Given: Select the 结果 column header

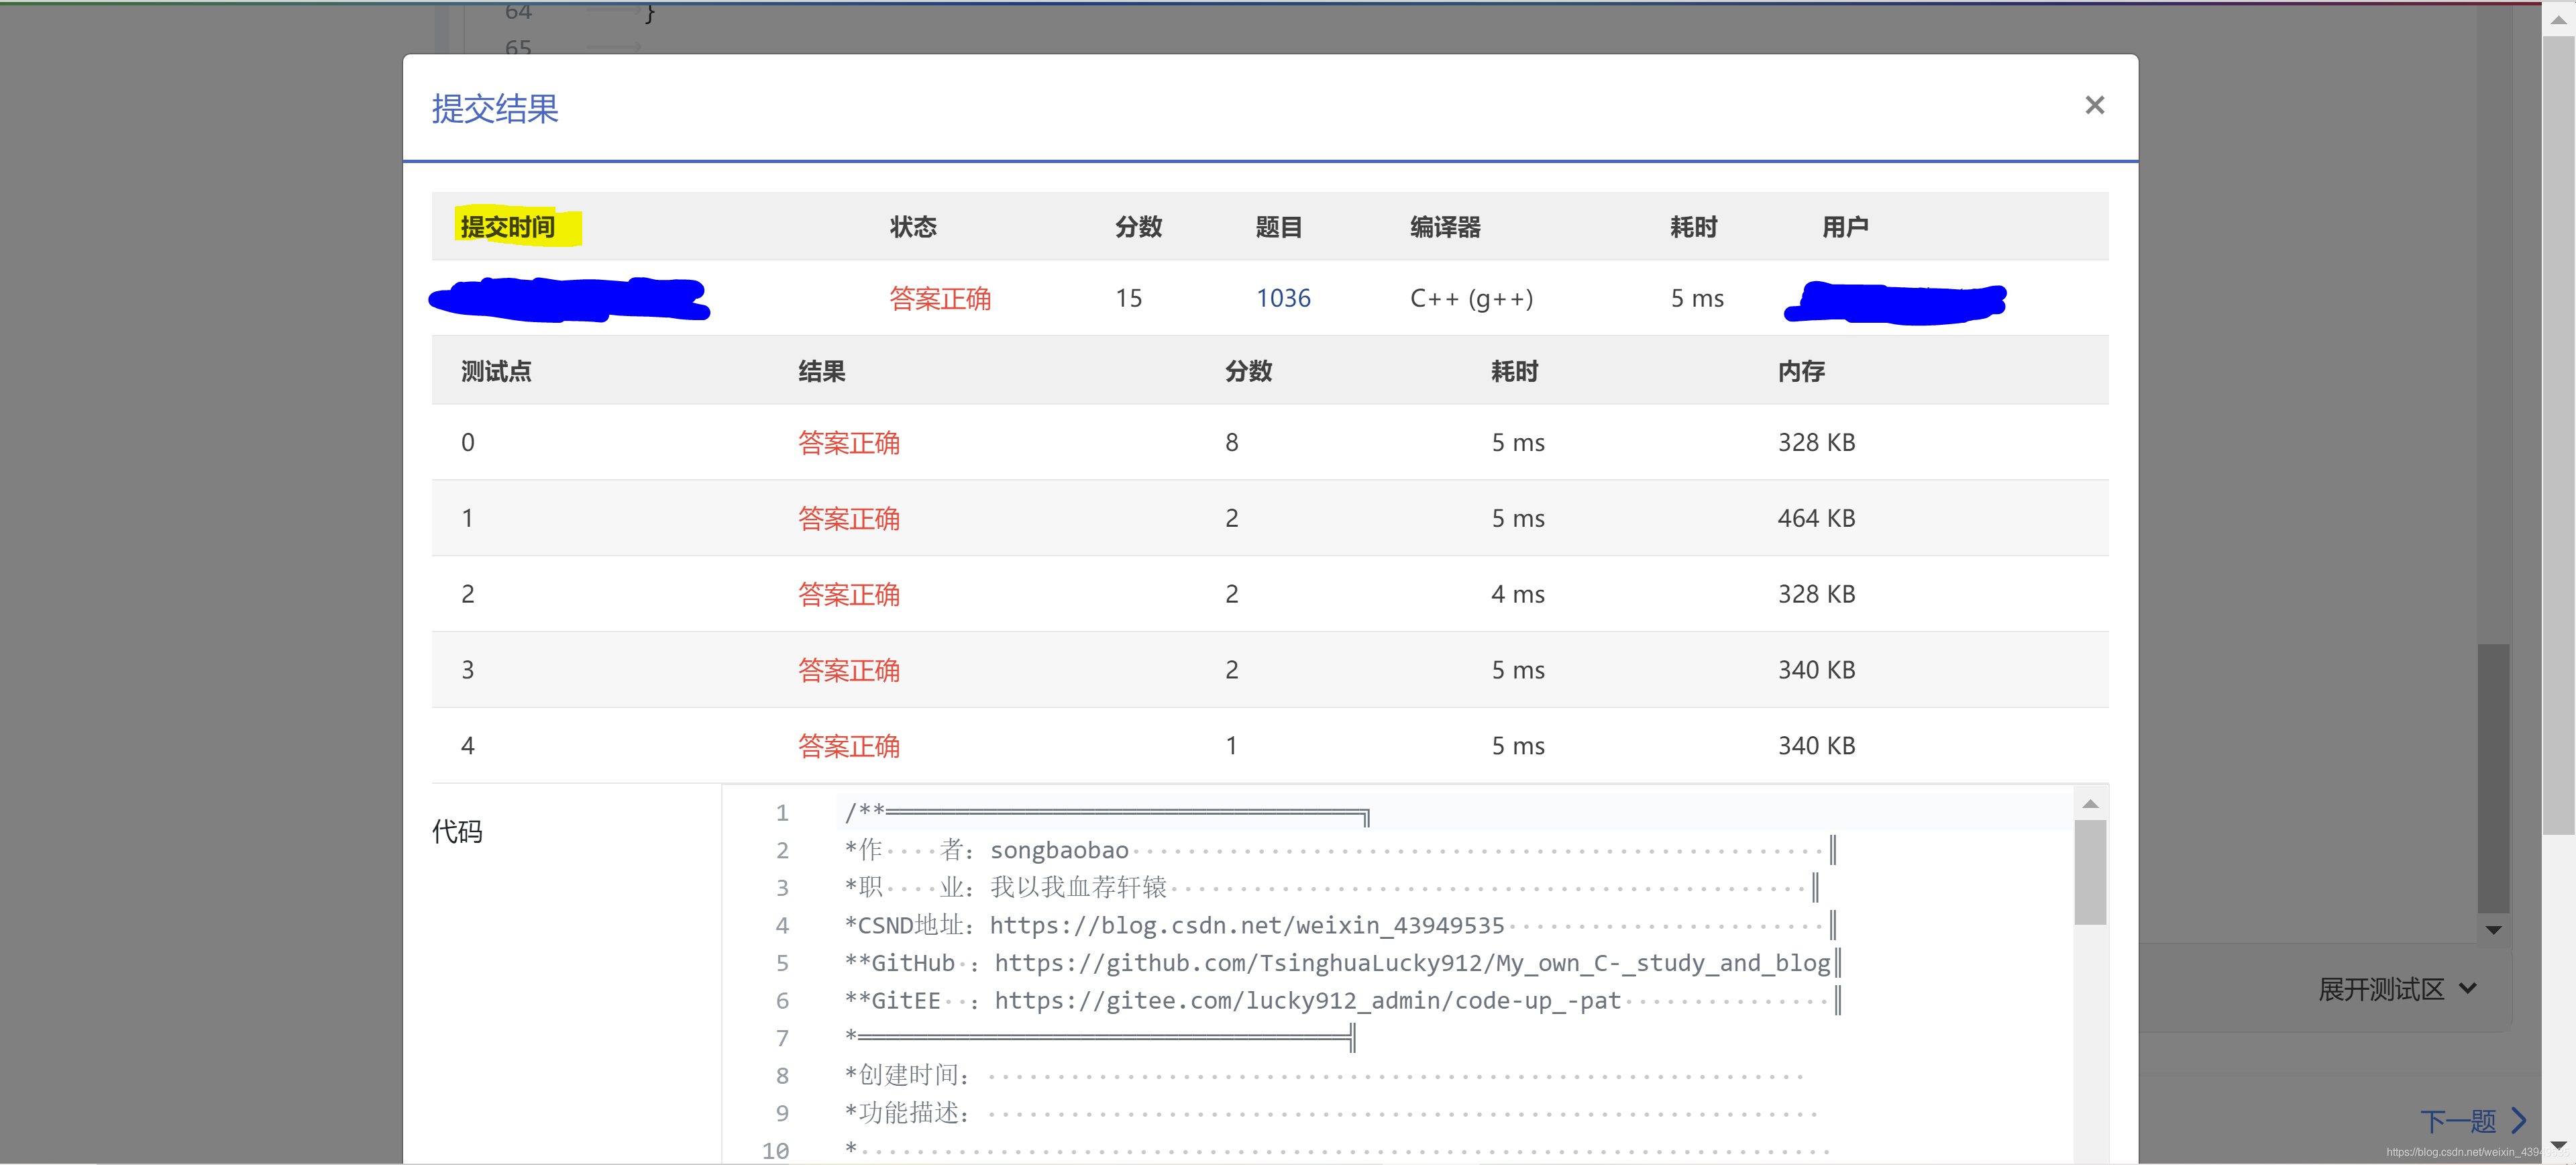Looking at the screenshot, I should coord(821,371).
